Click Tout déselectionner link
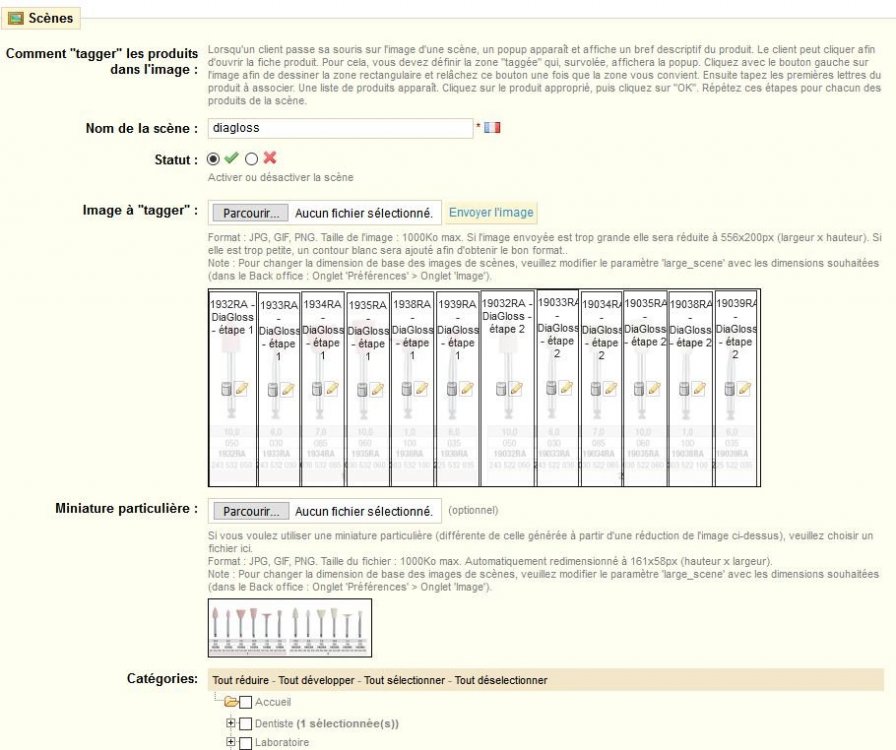This screenshot has width=896, height=750. coord(501,680)
